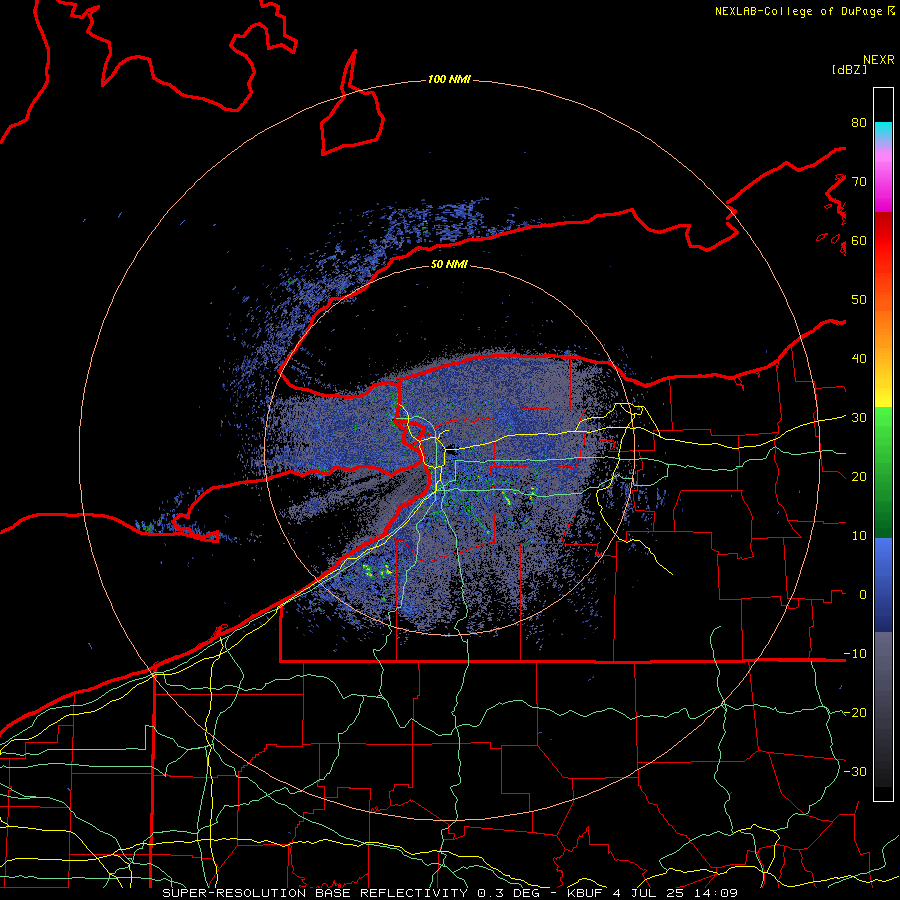Image resolution: width=900 pixels, height=900 pixels.
Task: Click the 4 JUL 25 14:09 timestamp
Action: (676, 893)
